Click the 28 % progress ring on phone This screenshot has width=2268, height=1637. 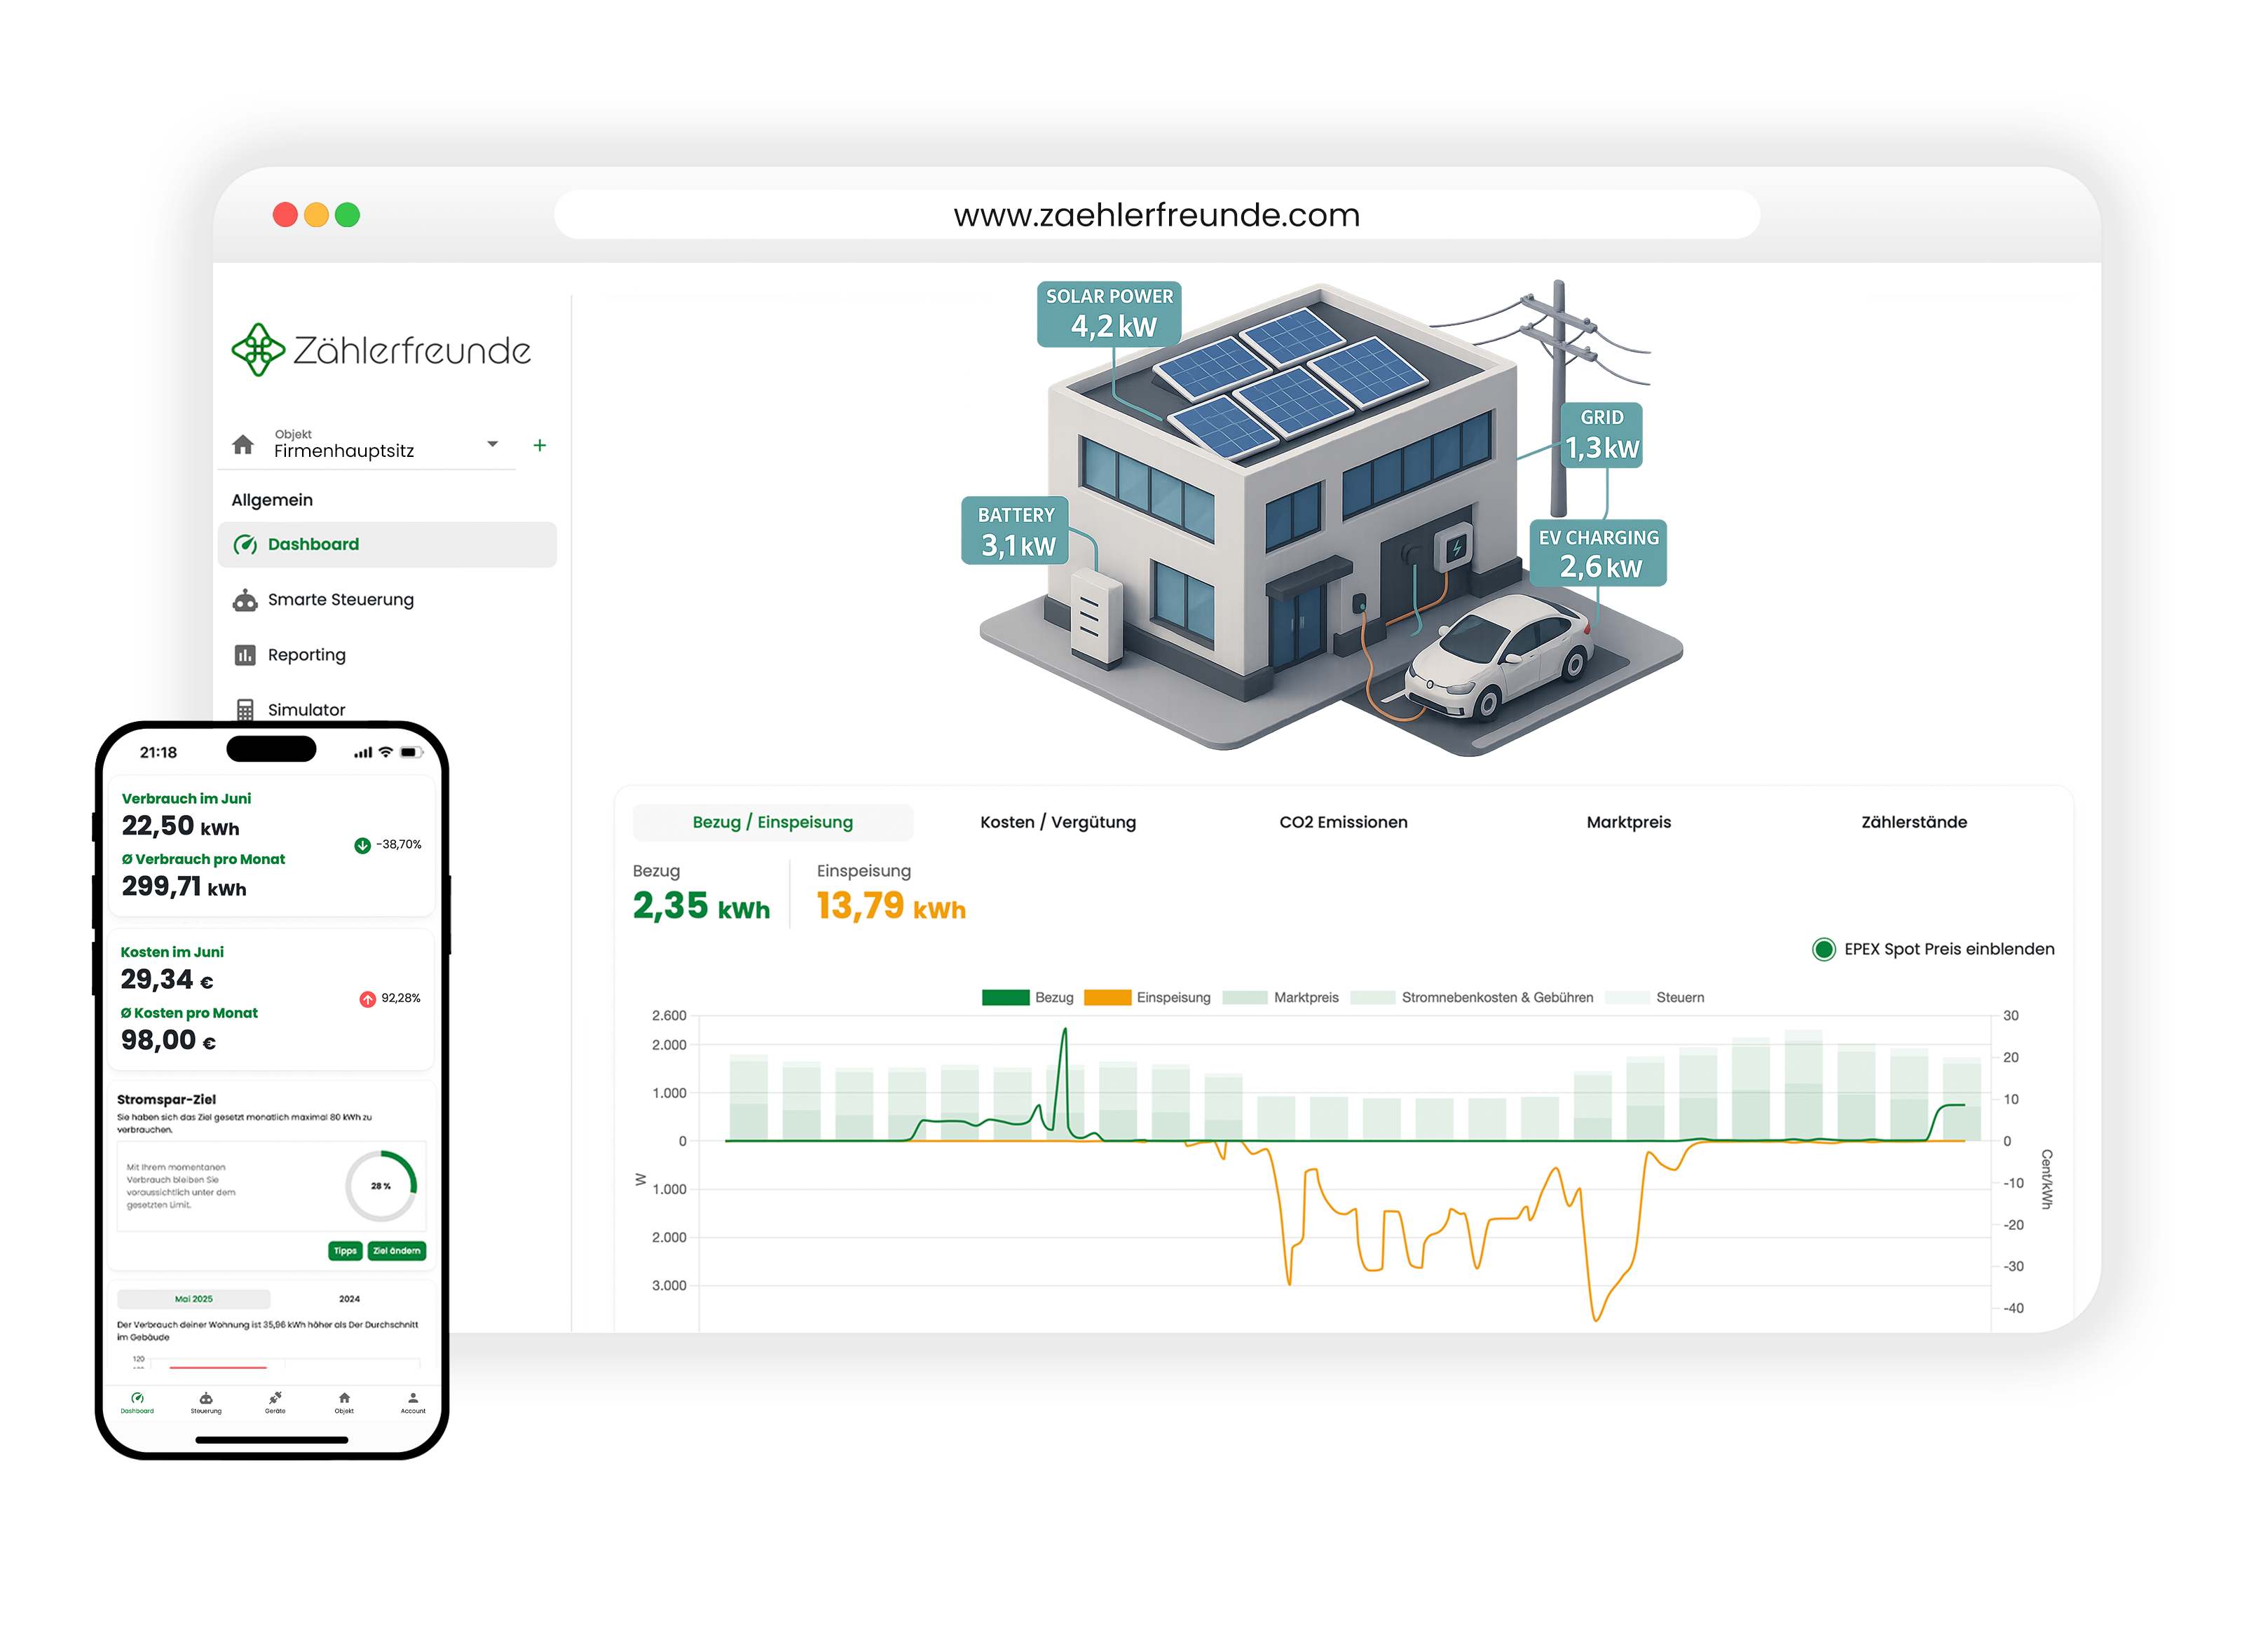pyautogui.click(x=381, y=1186)
